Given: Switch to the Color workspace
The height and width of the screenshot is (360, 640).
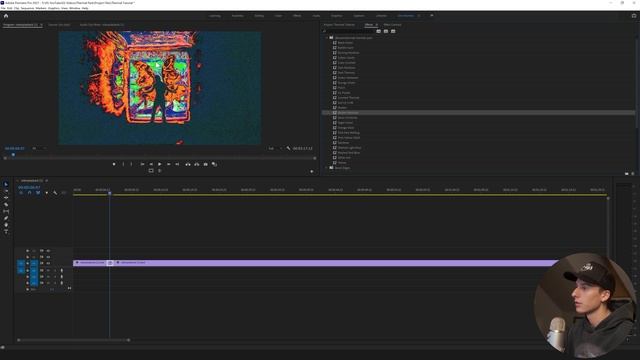Looking at the screenshot, I should click(x=278, y=16).
